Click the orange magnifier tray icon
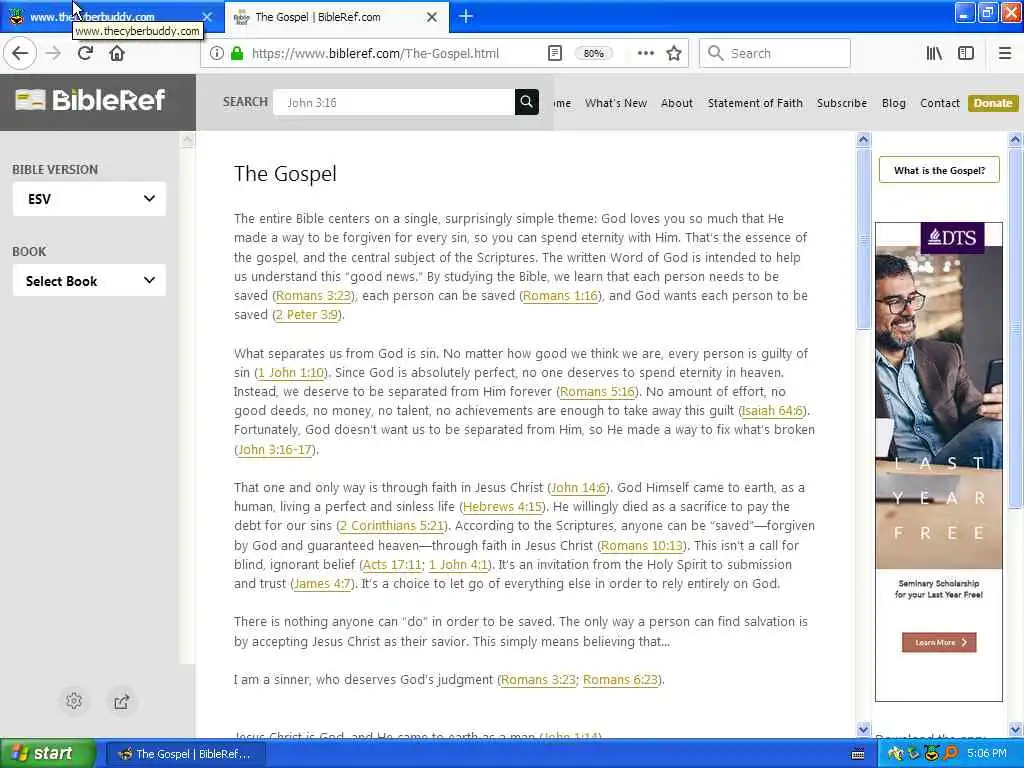 [x=950, y=754]
